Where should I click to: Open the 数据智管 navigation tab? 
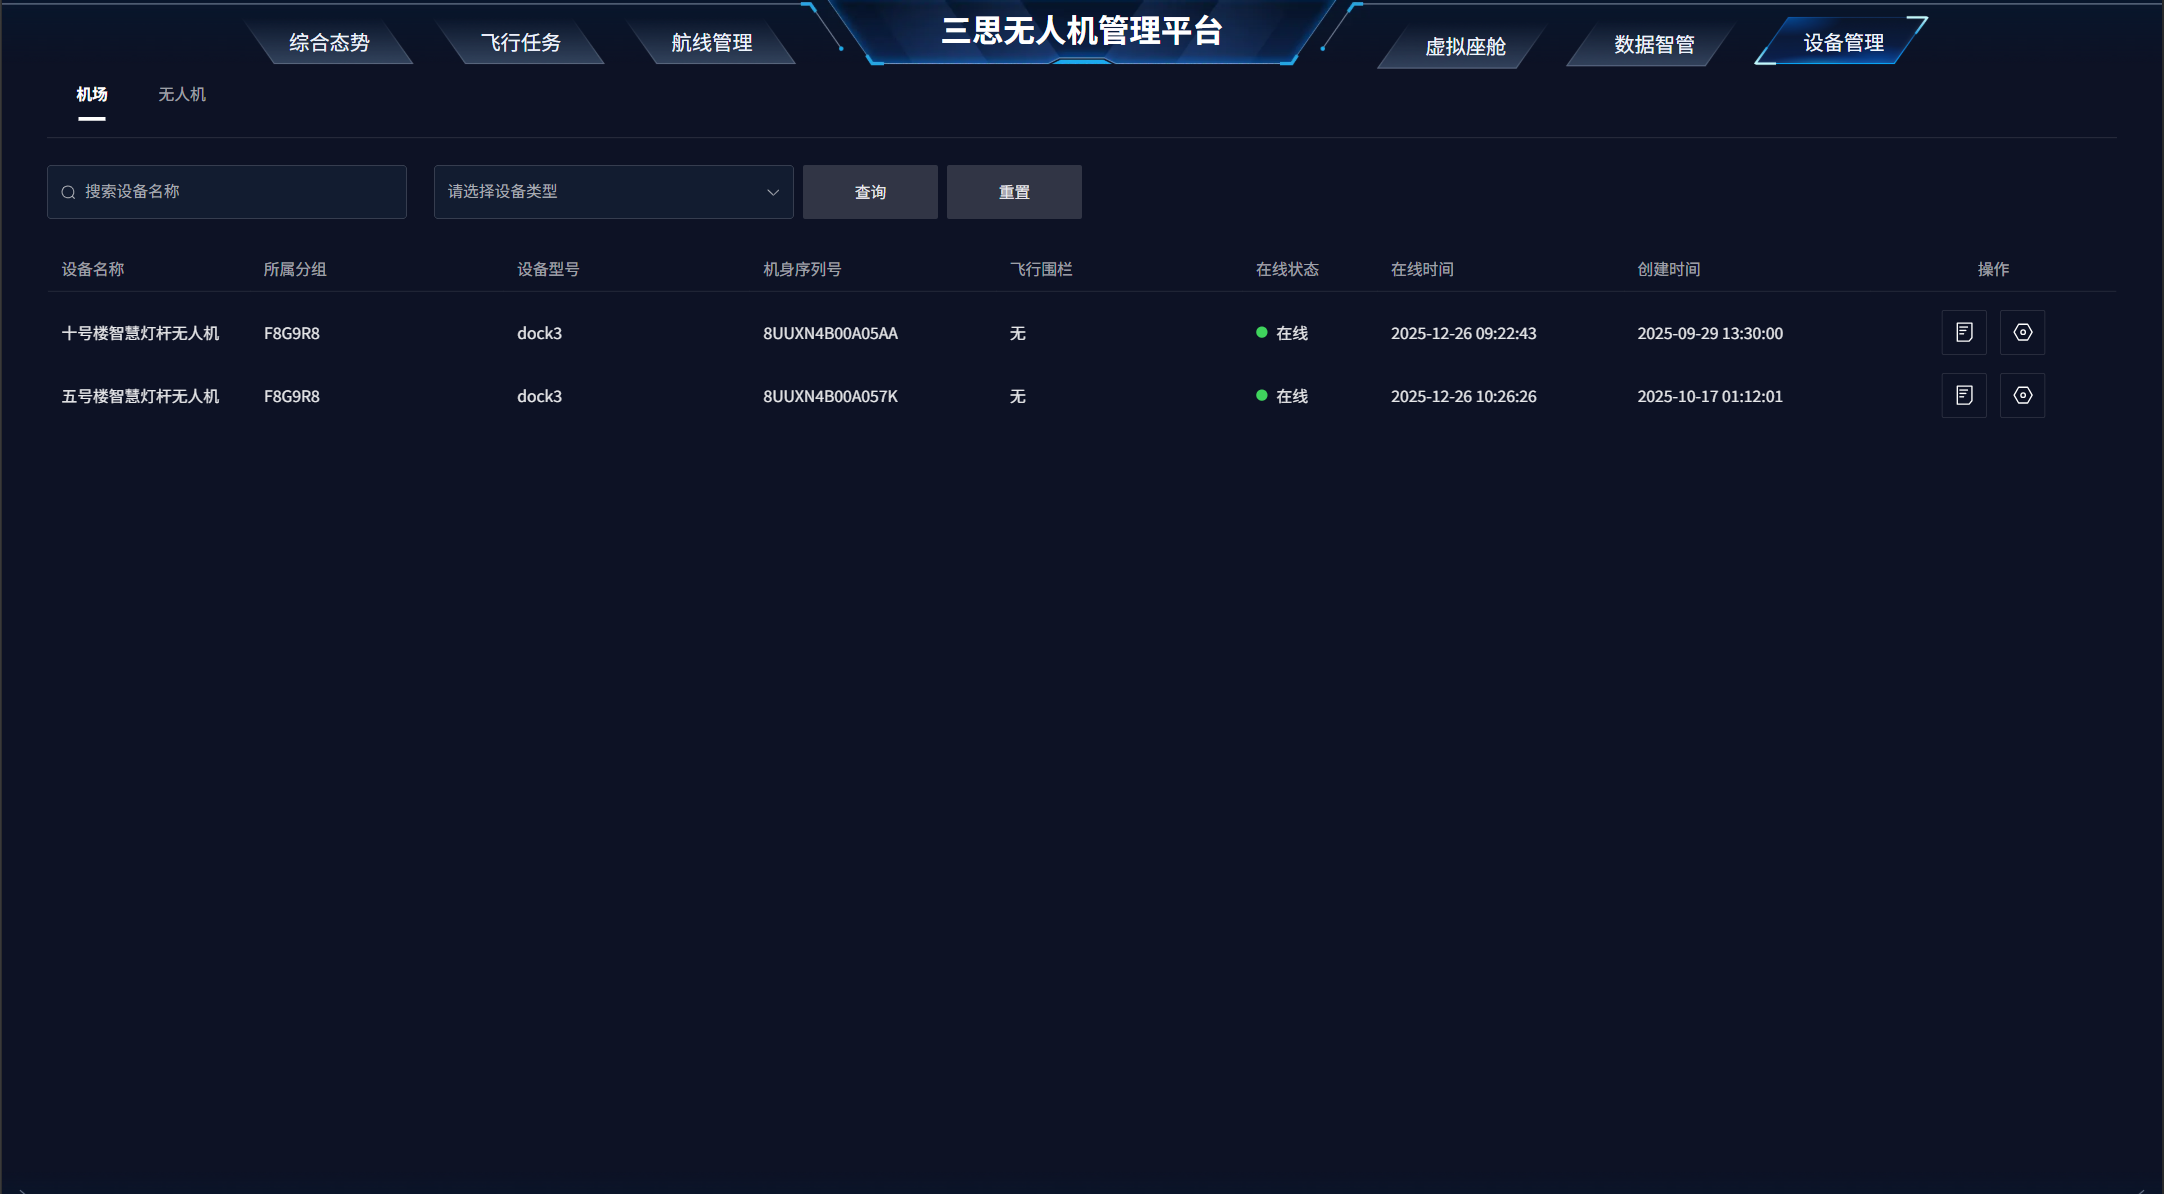[x=1653, y=45]
